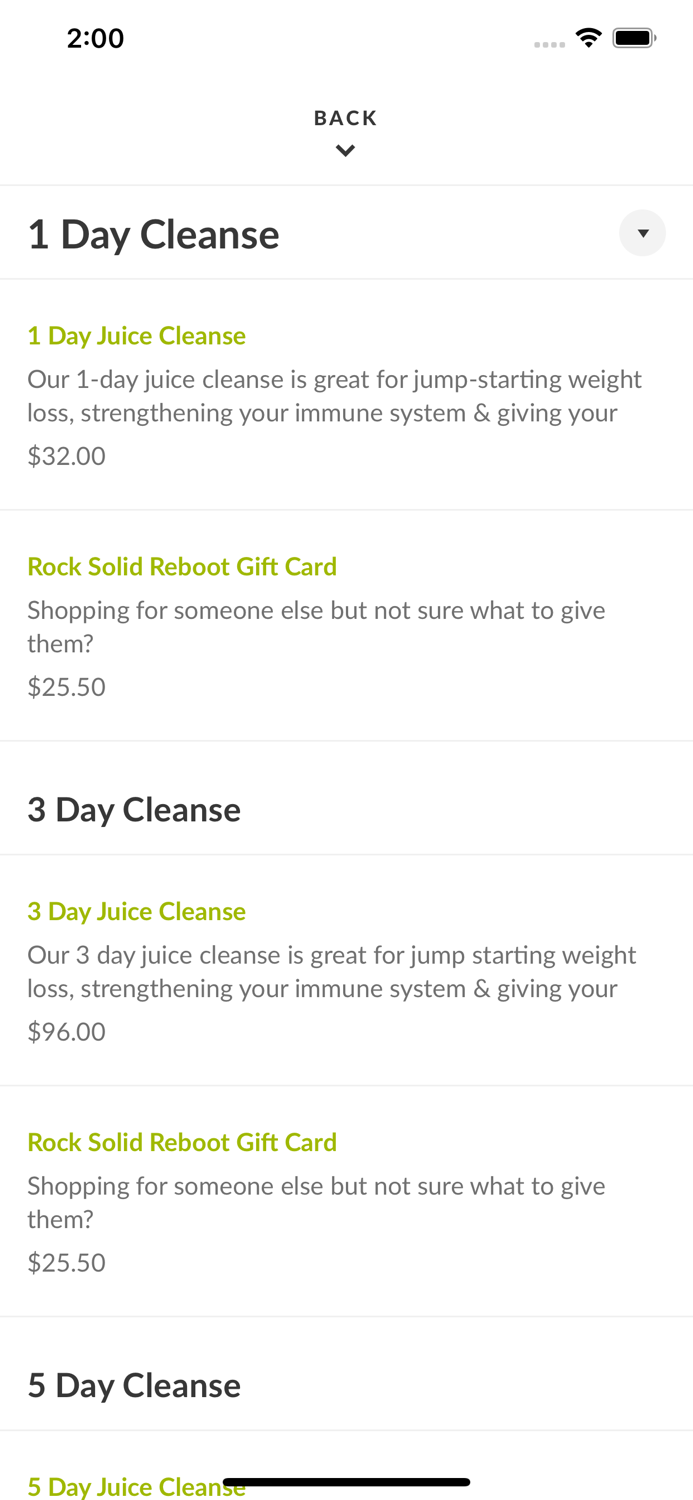Tap the chevron-down icon below BACK
Screen dimensions: 693x1500
coord(345,151)
